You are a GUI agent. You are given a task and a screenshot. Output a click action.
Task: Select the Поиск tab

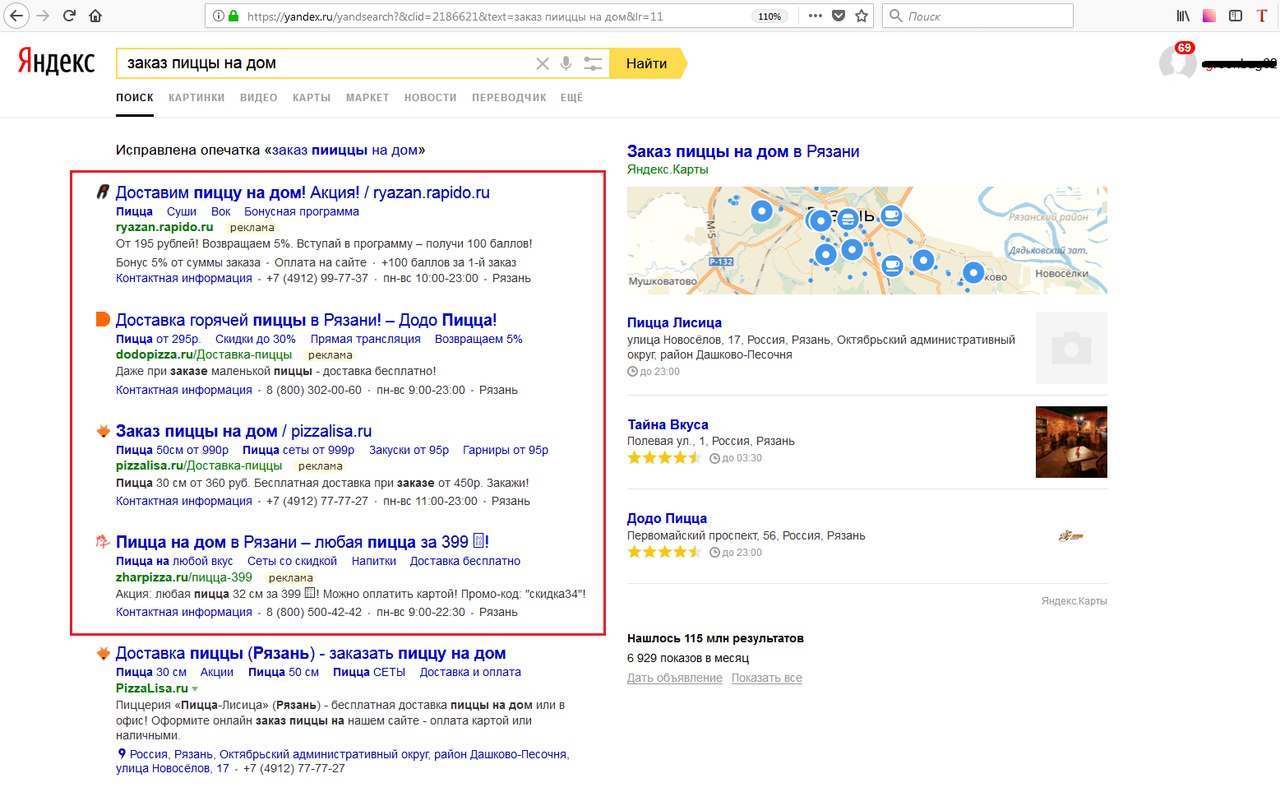(x=135, y=98)
